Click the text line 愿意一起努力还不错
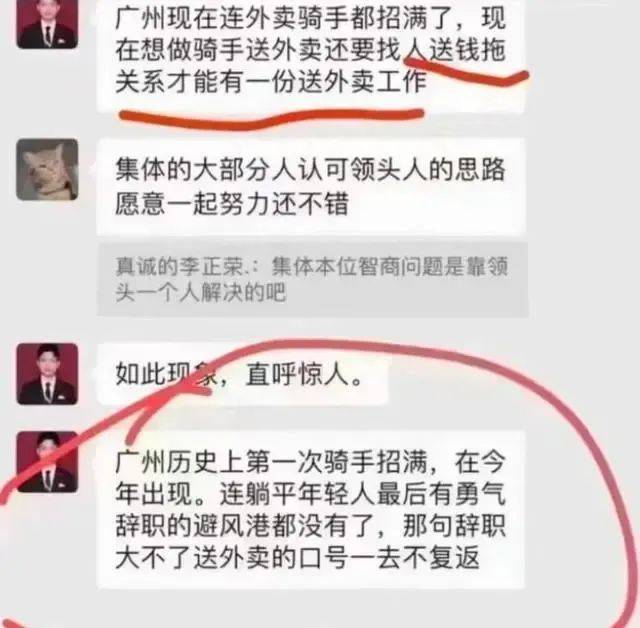 [231, 203]
